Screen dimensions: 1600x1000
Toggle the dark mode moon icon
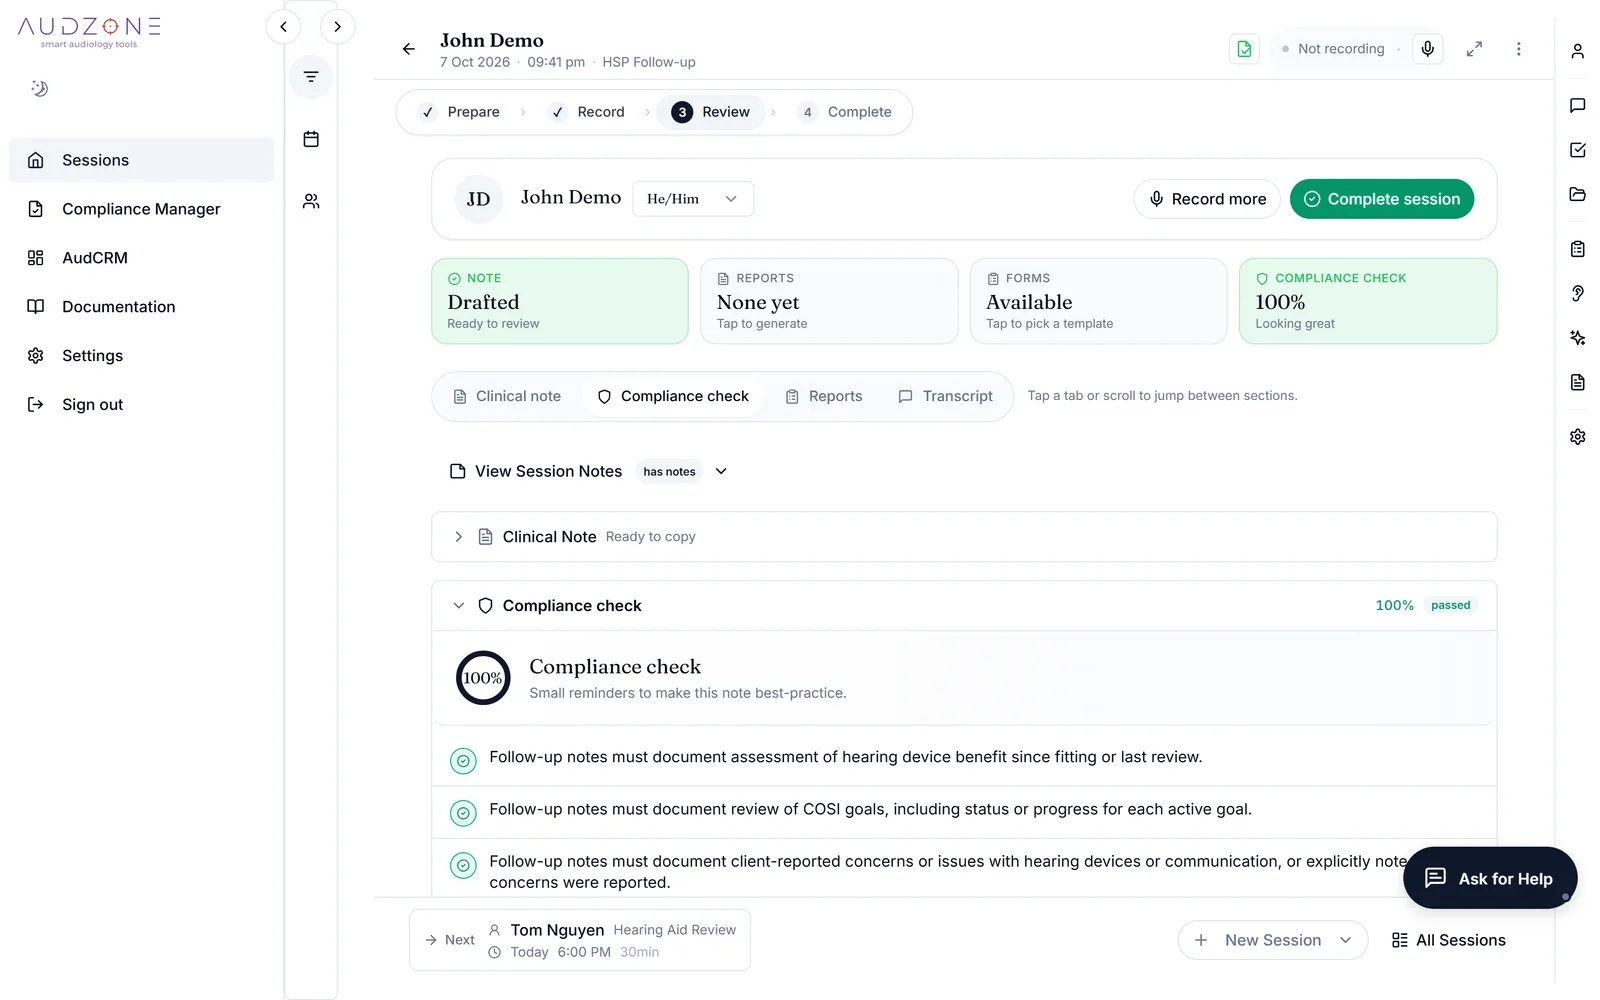tap(39, 88)
